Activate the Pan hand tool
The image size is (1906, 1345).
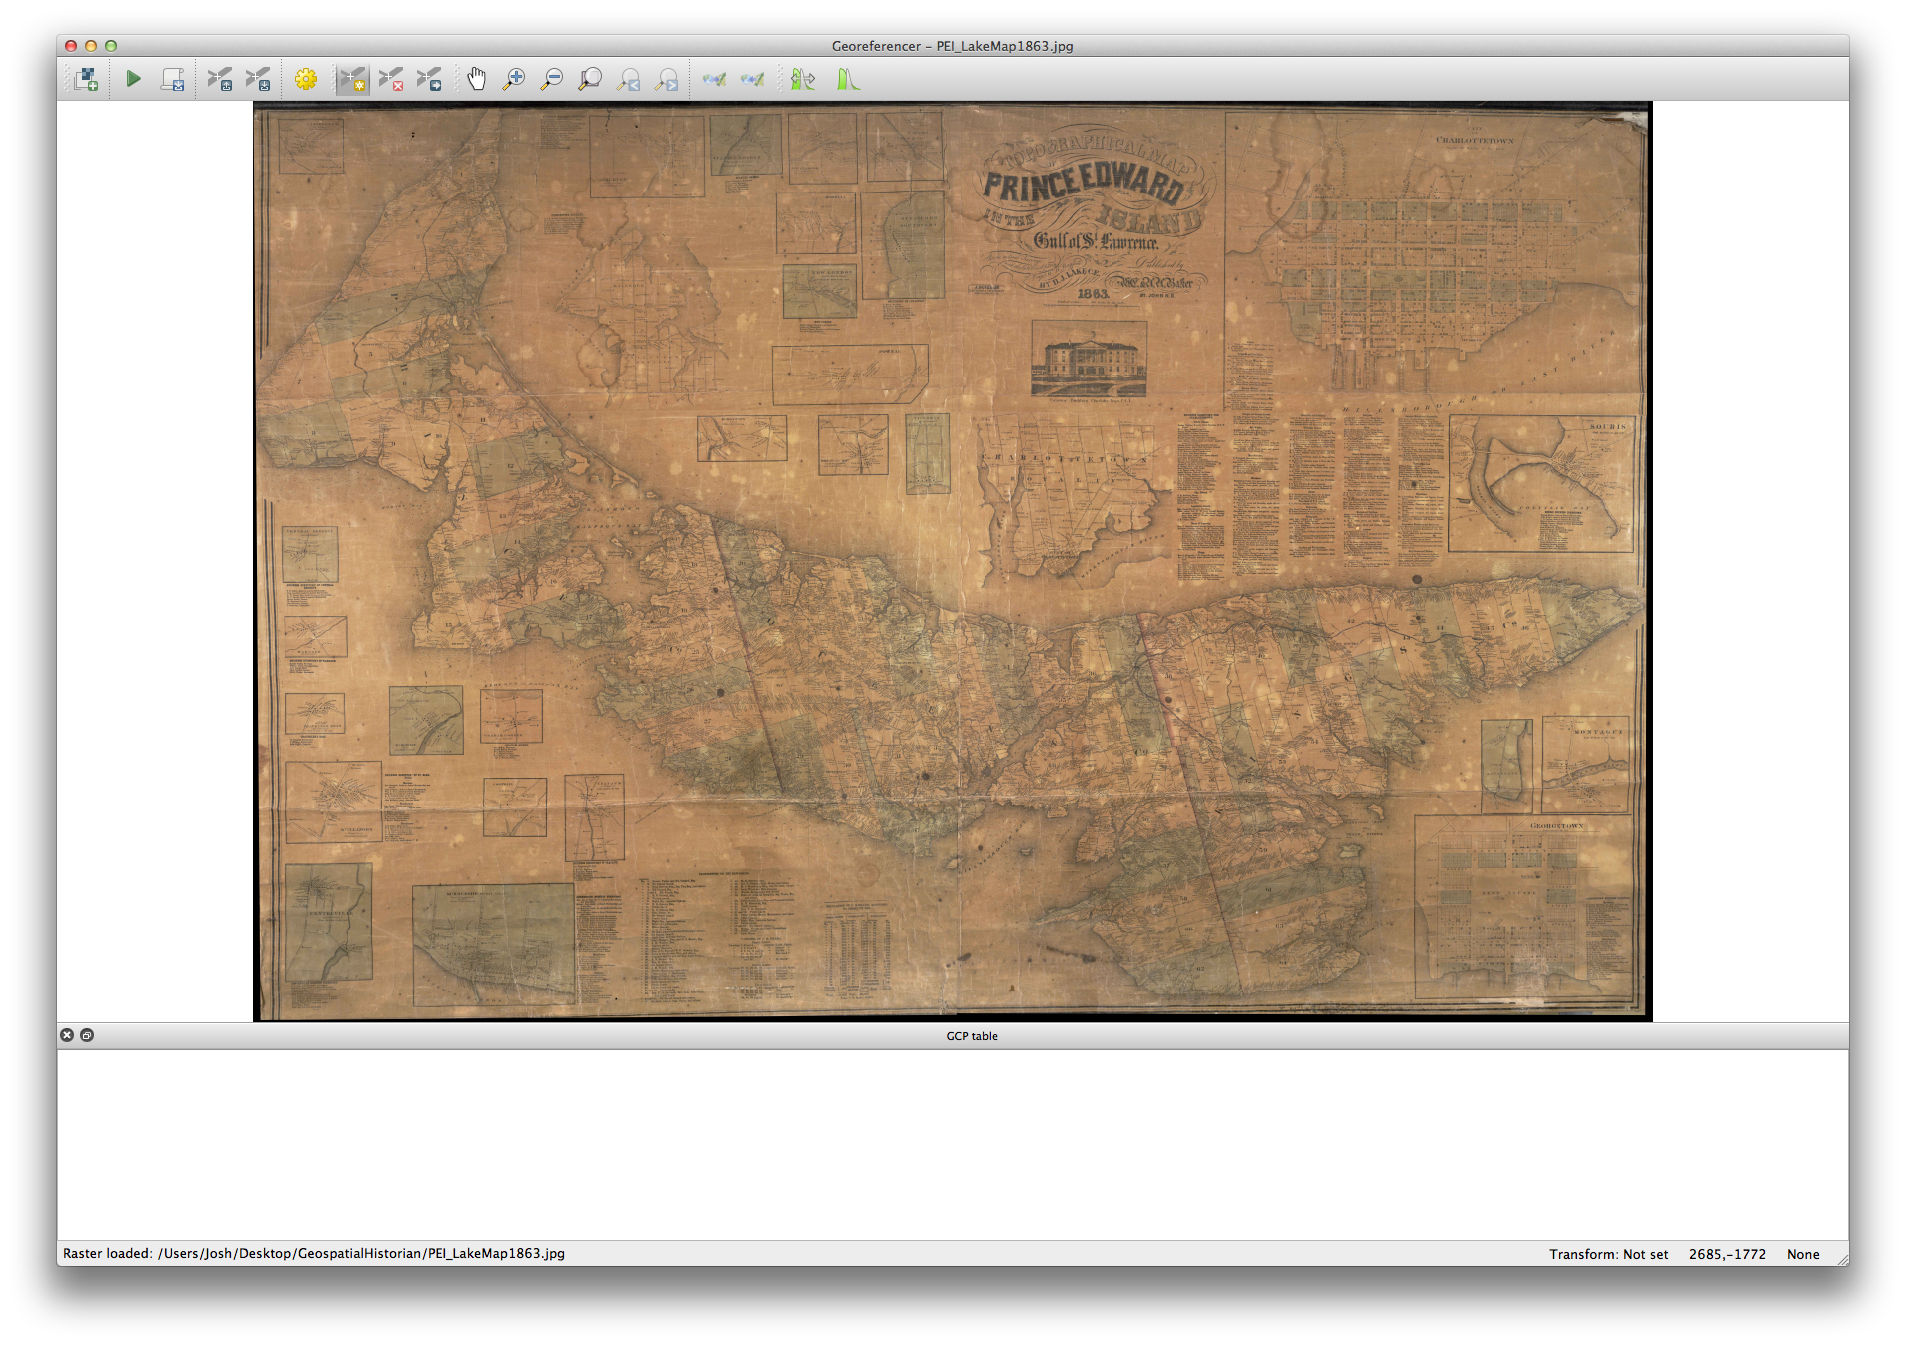(476, 79)
